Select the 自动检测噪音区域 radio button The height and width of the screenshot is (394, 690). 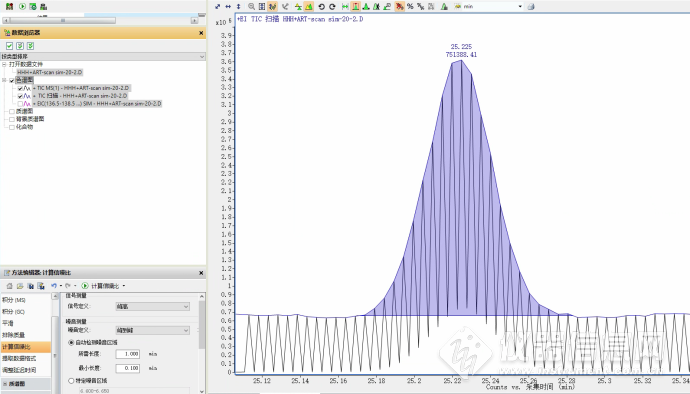pyautogui.click(x=71, y=342)
